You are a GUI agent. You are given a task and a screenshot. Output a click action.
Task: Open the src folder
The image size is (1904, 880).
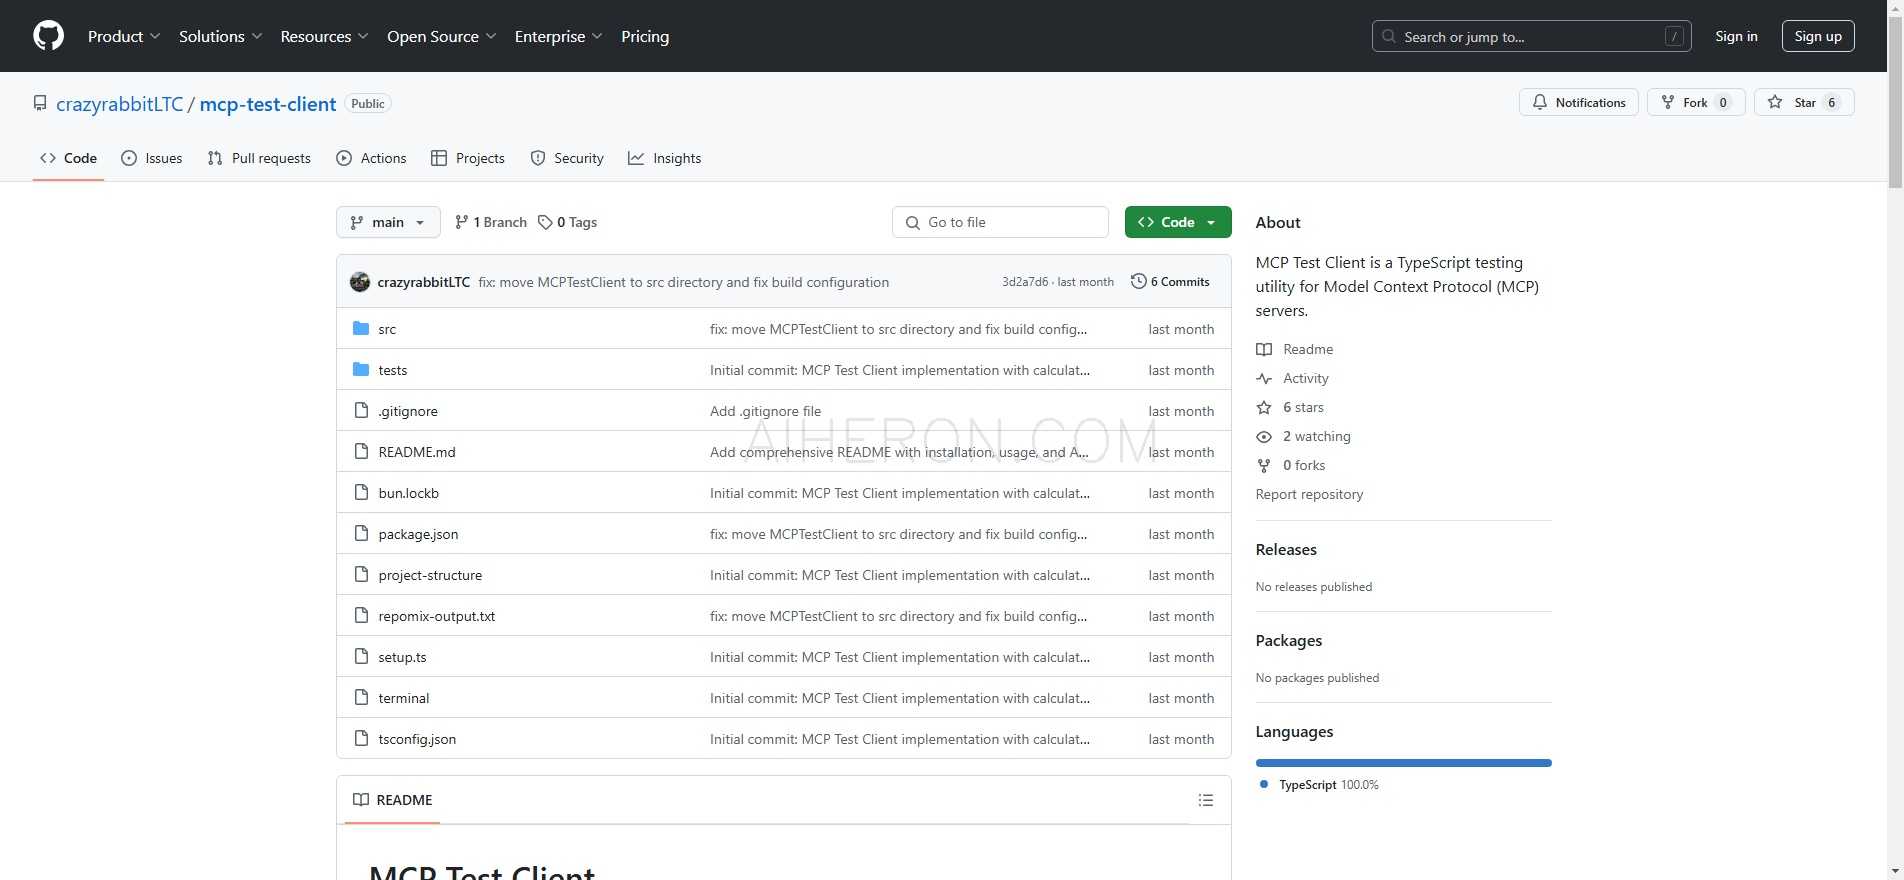pyautogui.click(x=387, y=329)
